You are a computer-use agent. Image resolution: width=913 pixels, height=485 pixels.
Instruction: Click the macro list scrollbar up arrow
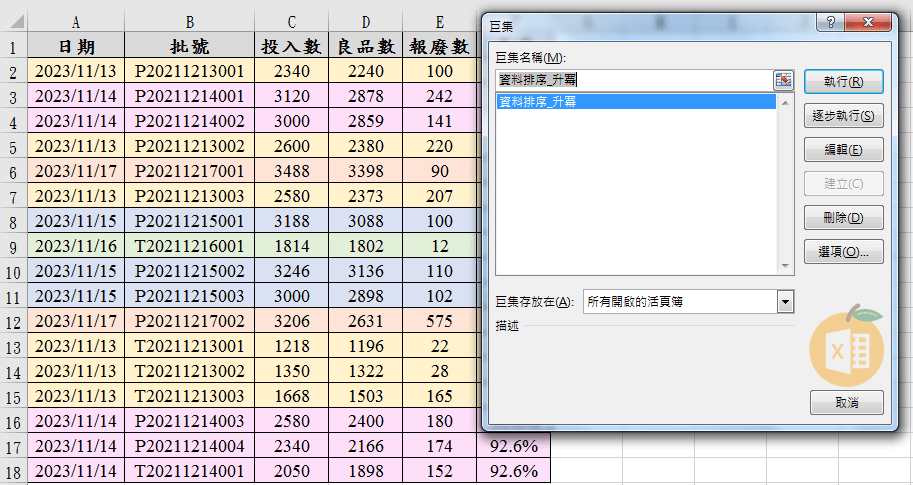click(785, 101)
